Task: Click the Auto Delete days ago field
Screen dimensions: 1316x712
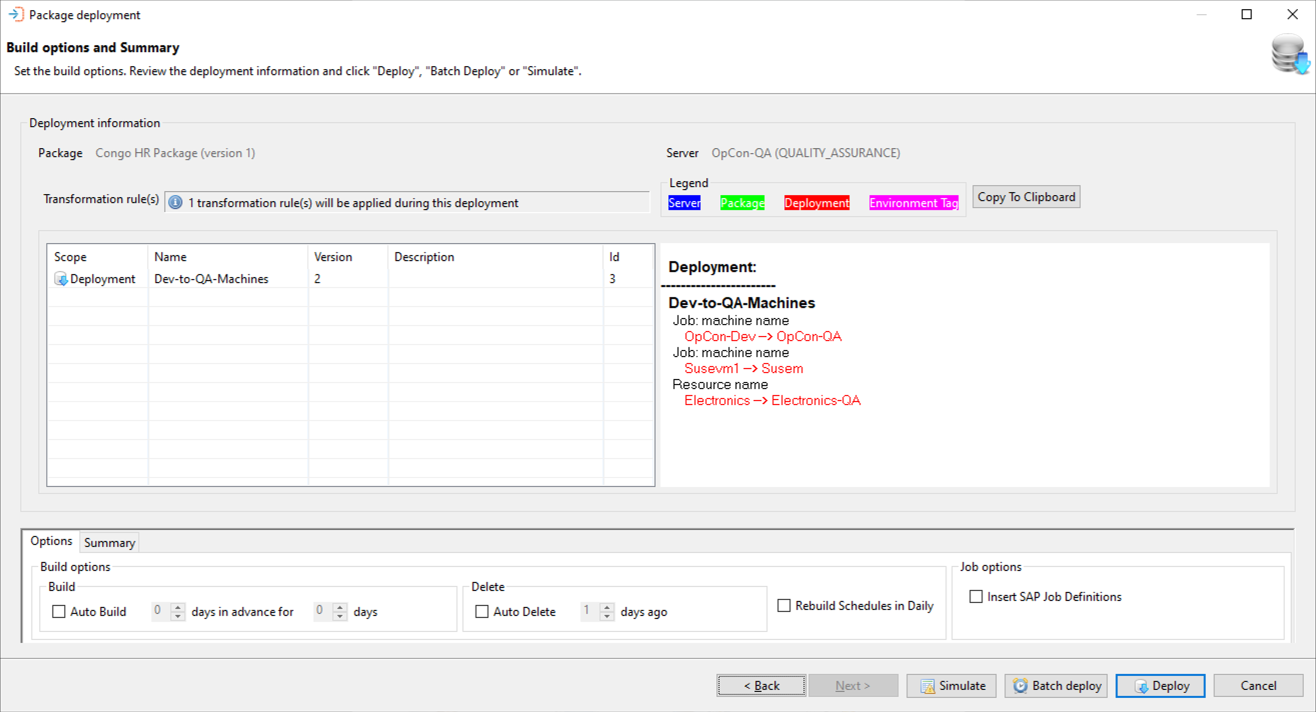Action: [x=590, y=612]
